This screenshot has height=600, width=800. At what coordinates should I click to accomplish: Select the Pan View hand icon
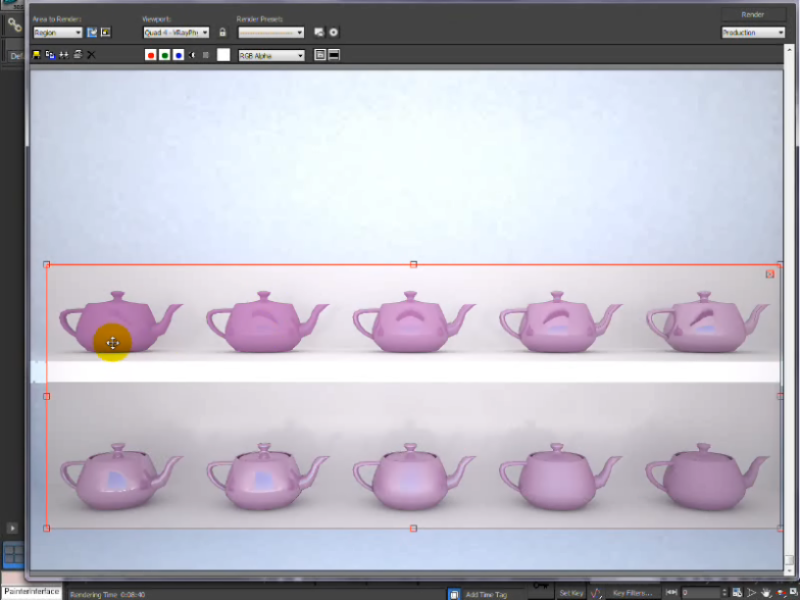click(766, 593)
